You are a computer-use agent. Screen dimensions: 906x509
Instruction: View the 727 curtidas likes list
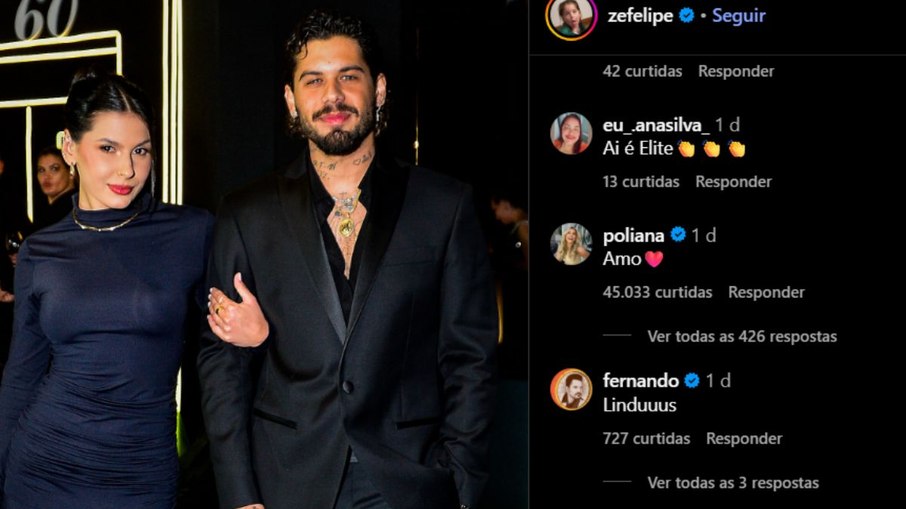click(x=646, y=439)
